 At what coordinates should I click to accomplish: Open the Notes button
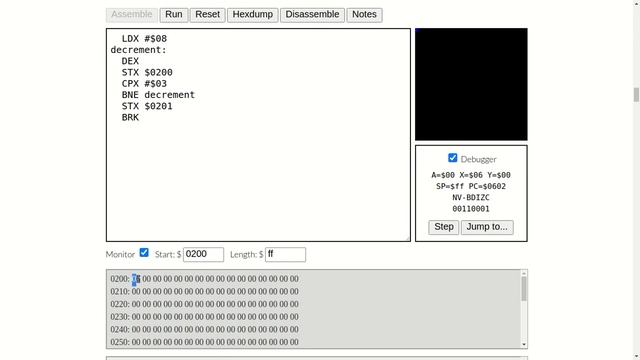click(x=364, y=15)
